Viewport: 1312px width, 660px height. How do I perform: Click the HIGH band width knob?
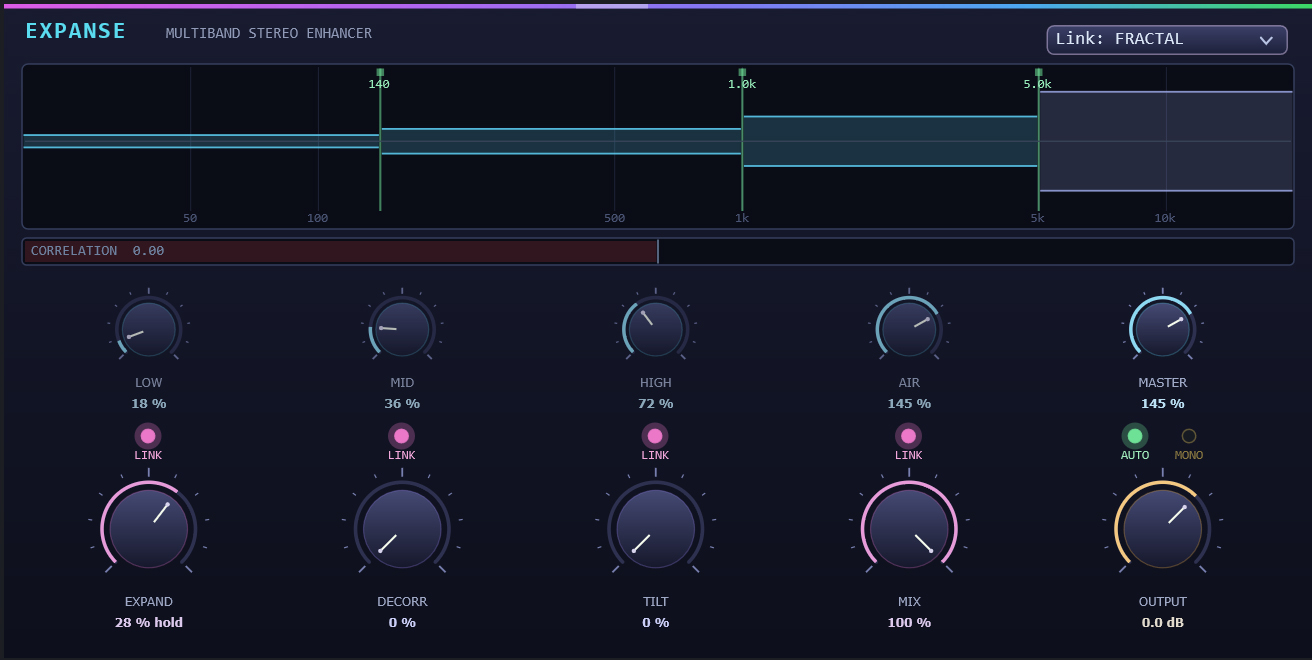[655, 330]
